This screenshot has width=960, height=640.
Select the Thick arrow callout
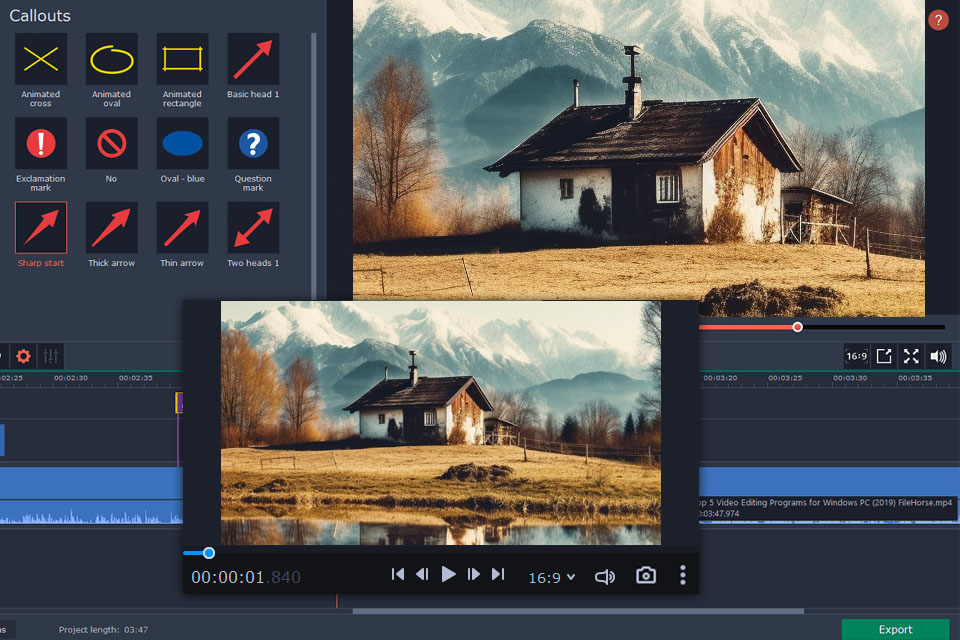[x=111, y=228]
